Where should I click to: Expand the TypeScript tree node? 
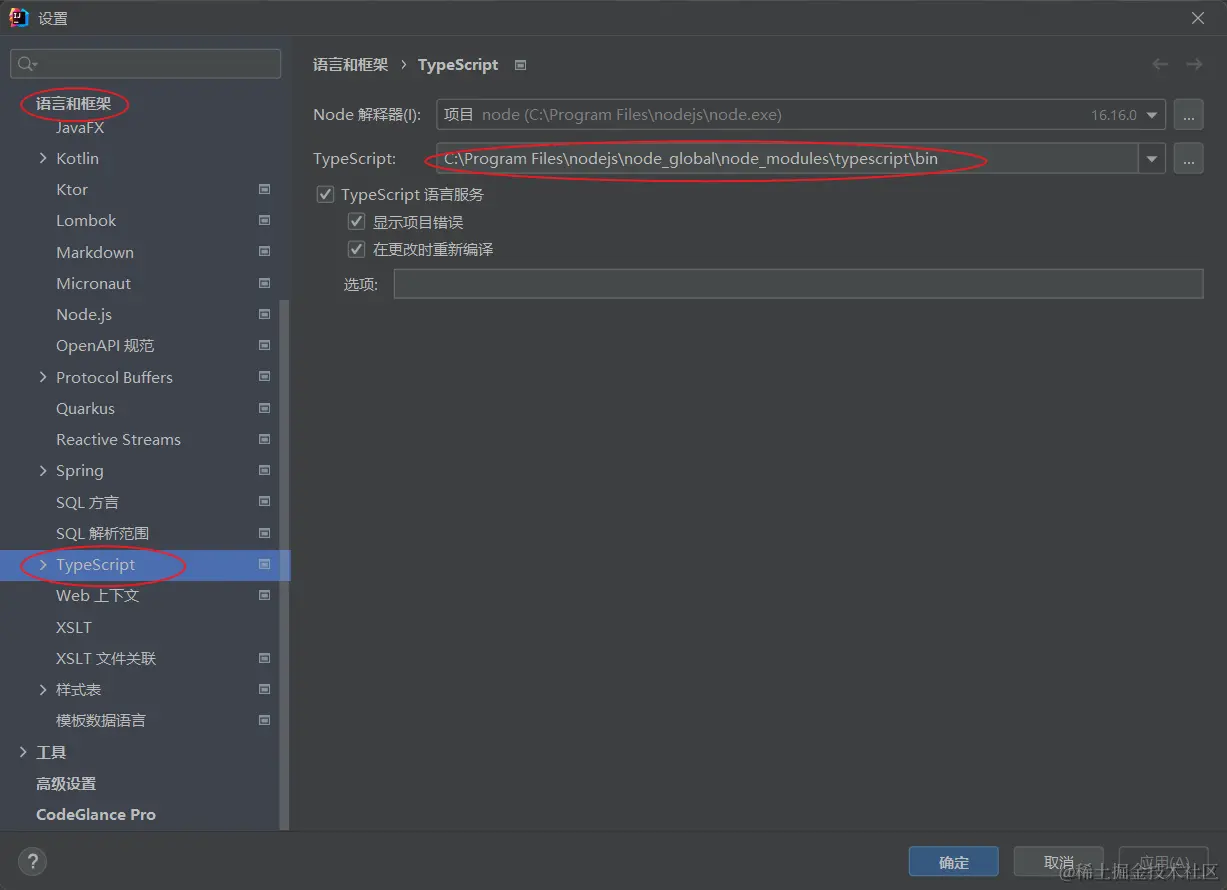coord(43,564)
